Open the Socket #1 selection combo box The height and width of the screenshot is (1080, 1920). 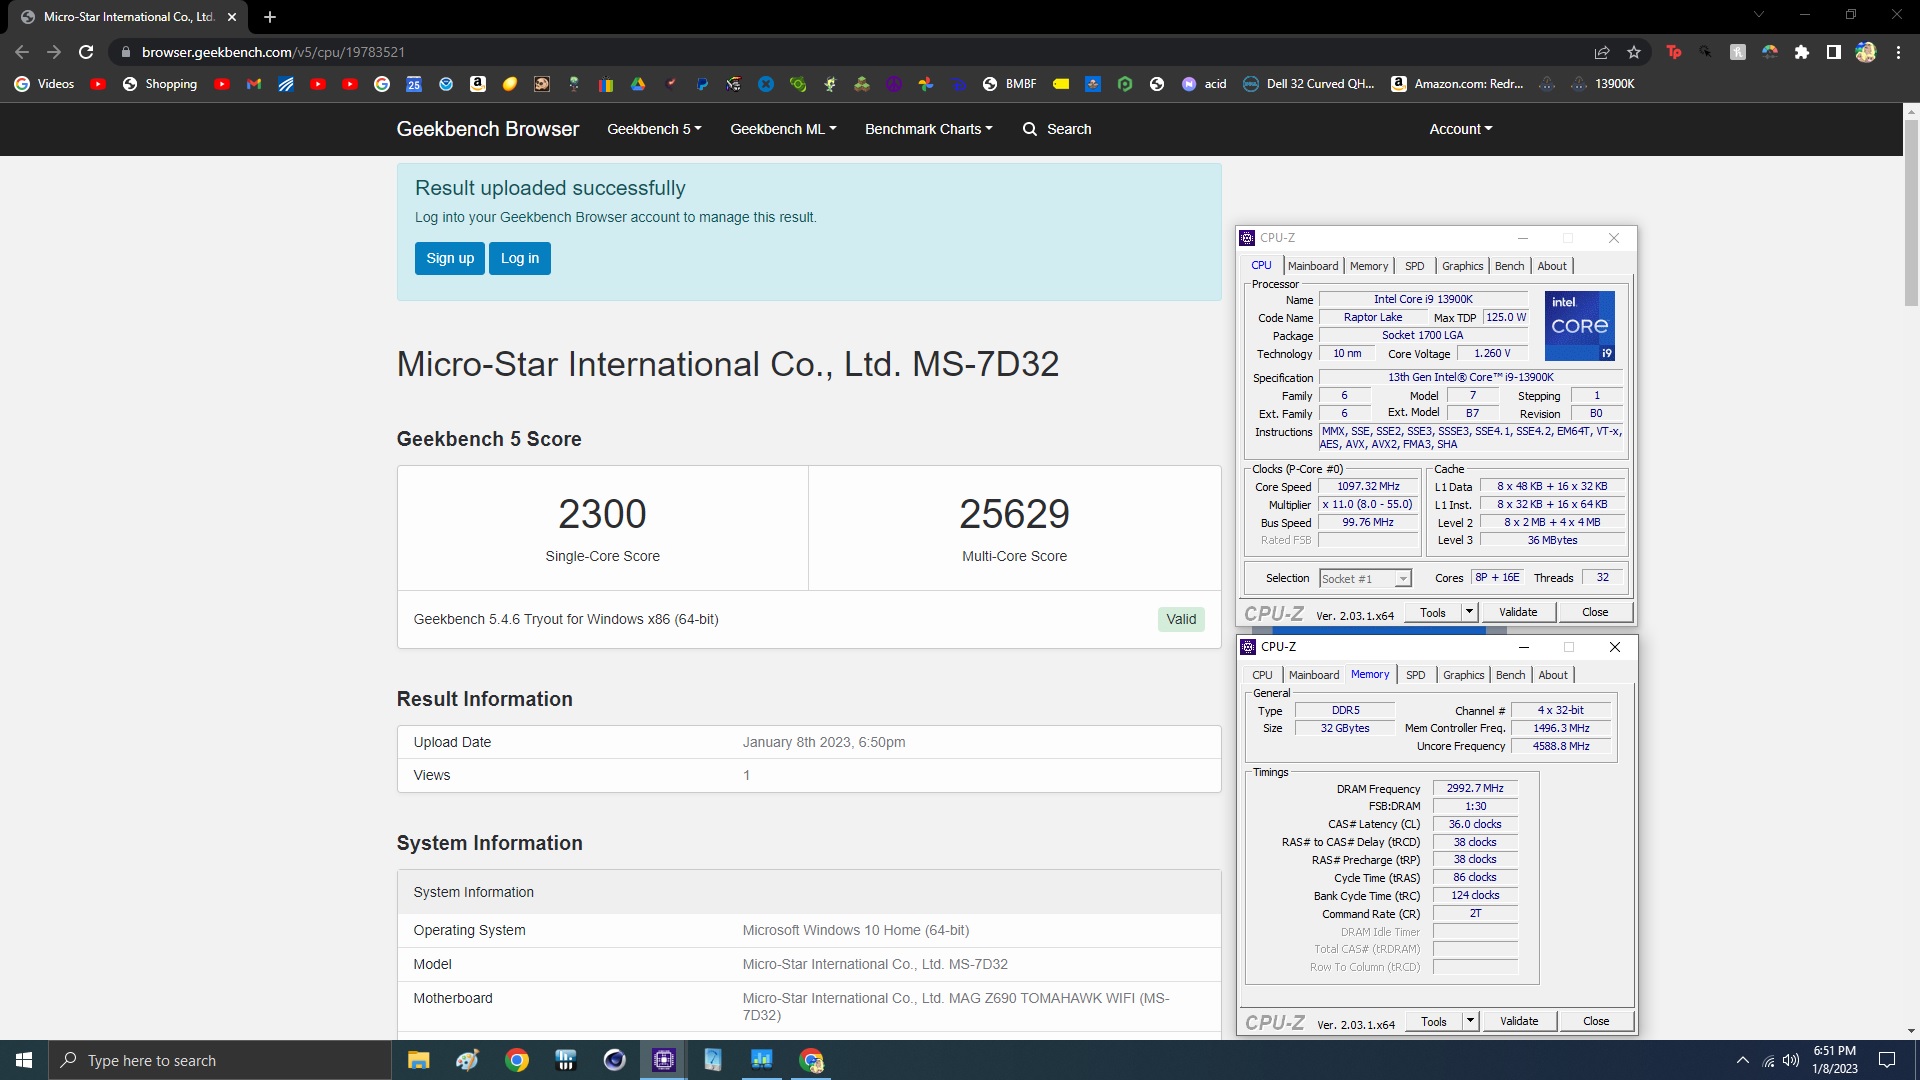click(1364, 579)
